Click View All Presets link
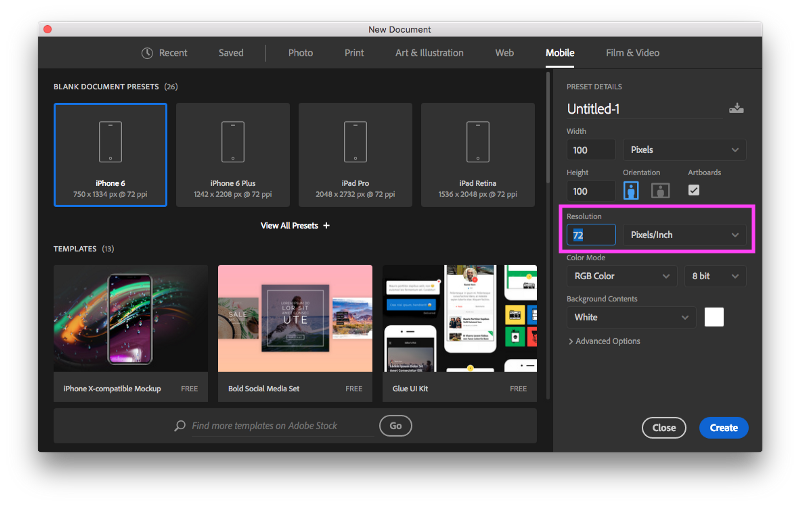Image resolution: width=800 pixels, height=506 pixels. (x=295, y=225)
